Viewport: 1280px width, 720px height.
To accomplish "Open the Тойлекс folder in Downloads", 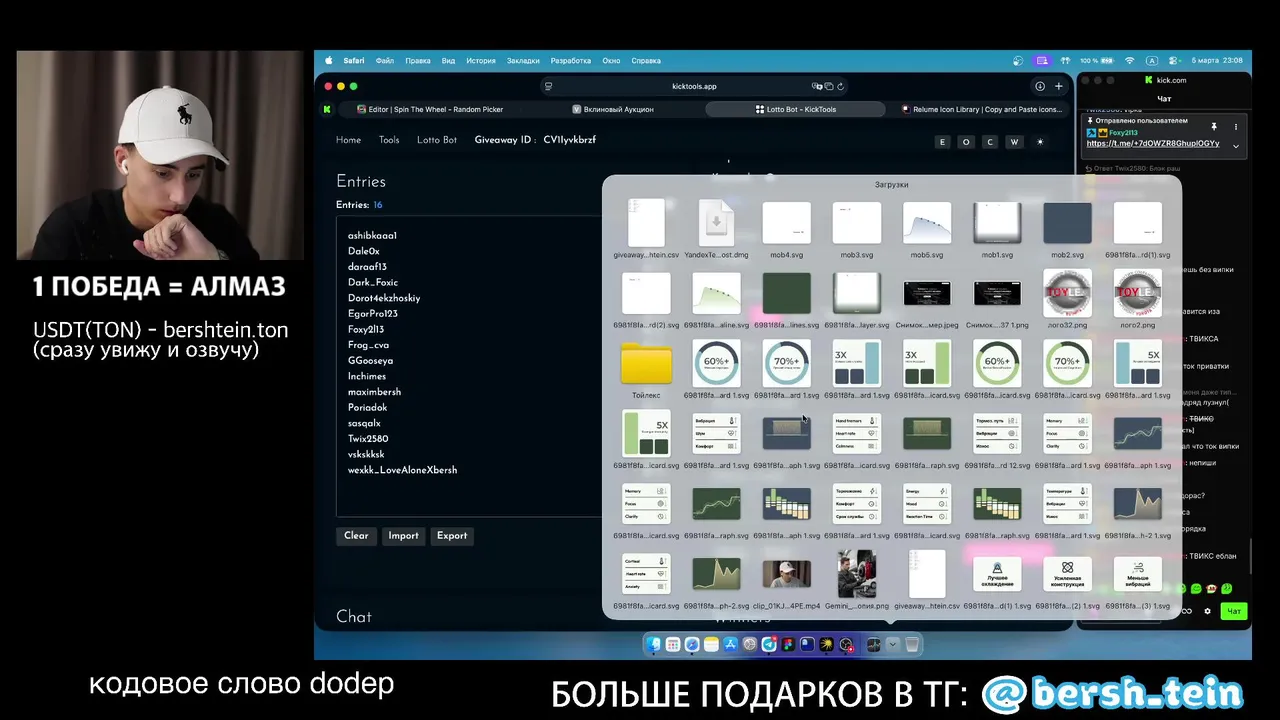I will tap(646, 370).
